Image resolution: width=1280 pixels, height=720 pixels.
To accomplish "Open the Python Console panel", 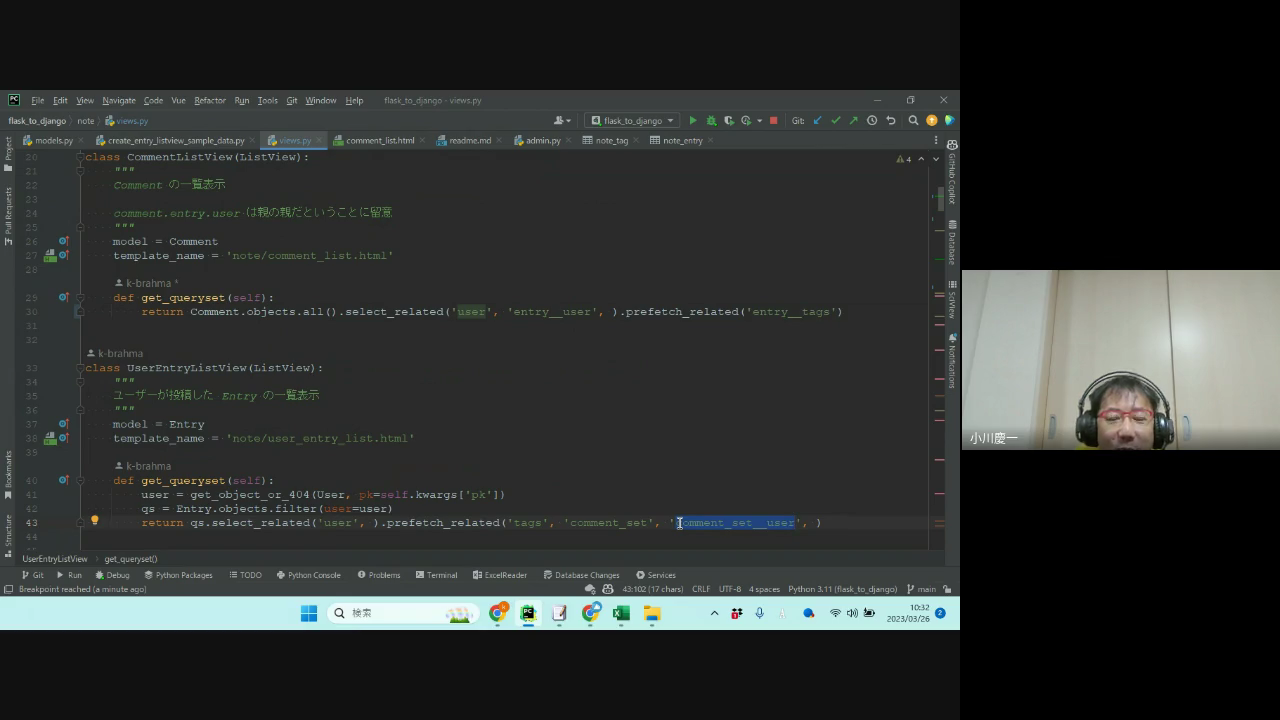I will (309, 575).
